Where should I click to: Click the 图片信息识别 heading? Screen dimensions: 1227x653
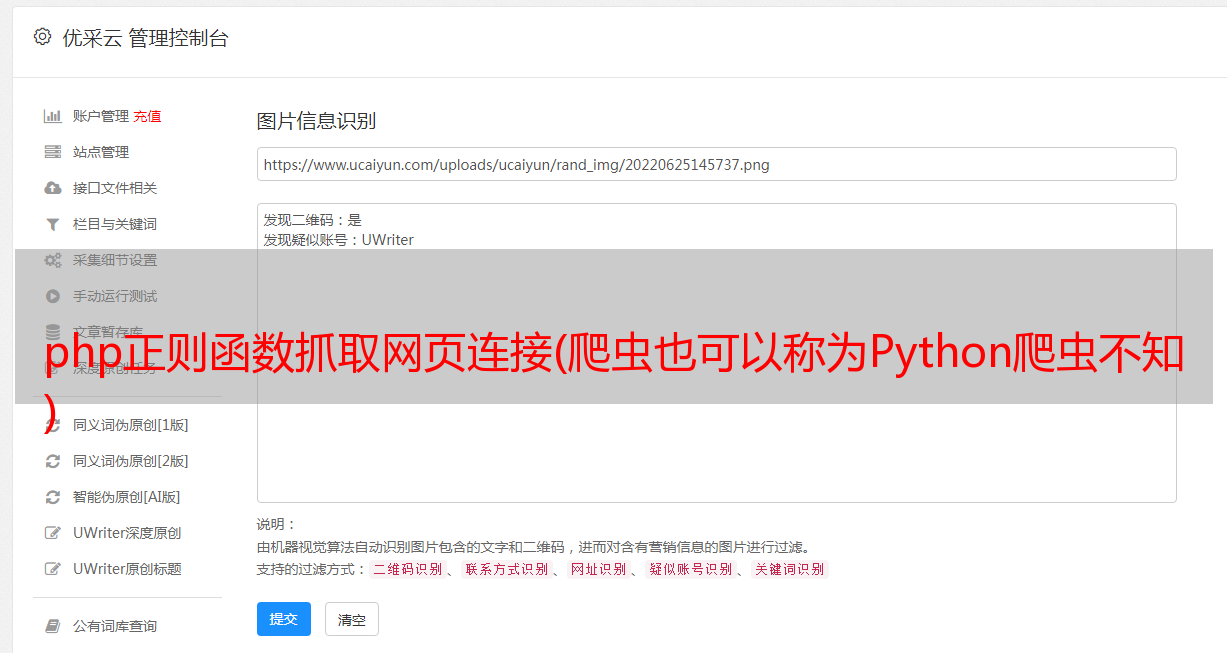click(316, 121)
